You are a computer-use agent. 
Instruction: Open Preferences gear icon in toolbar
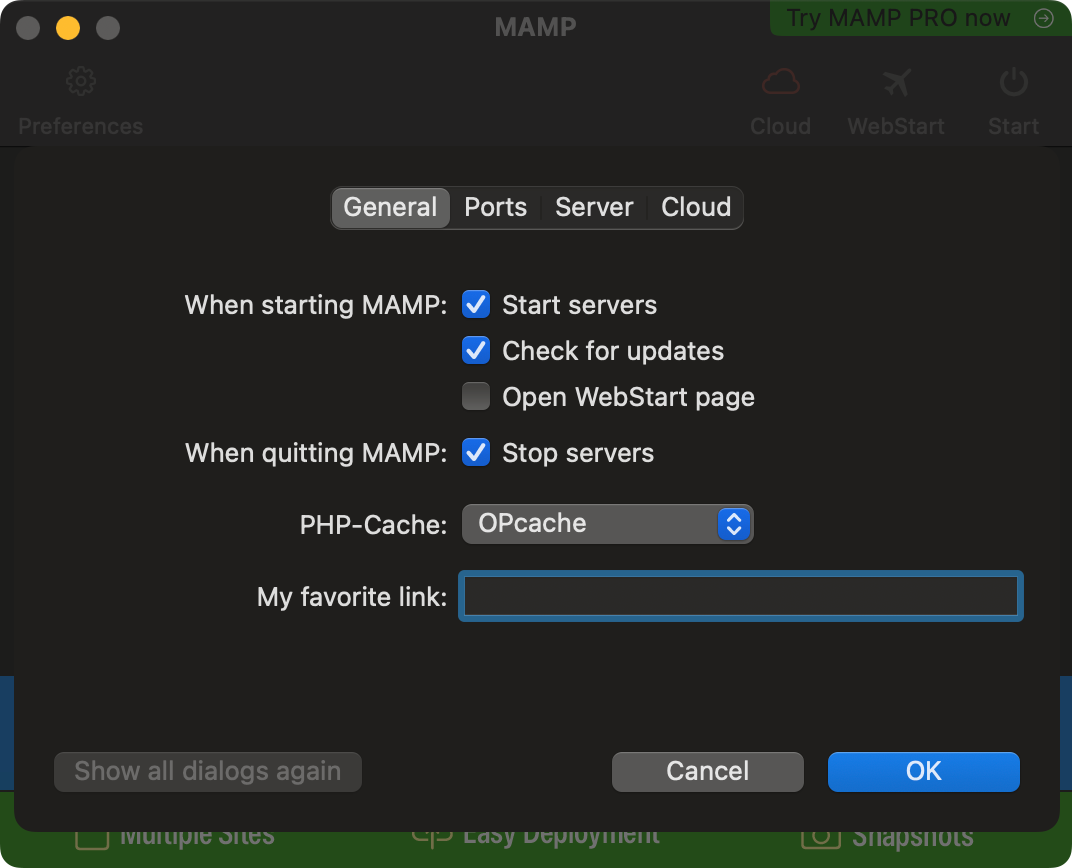81,81
